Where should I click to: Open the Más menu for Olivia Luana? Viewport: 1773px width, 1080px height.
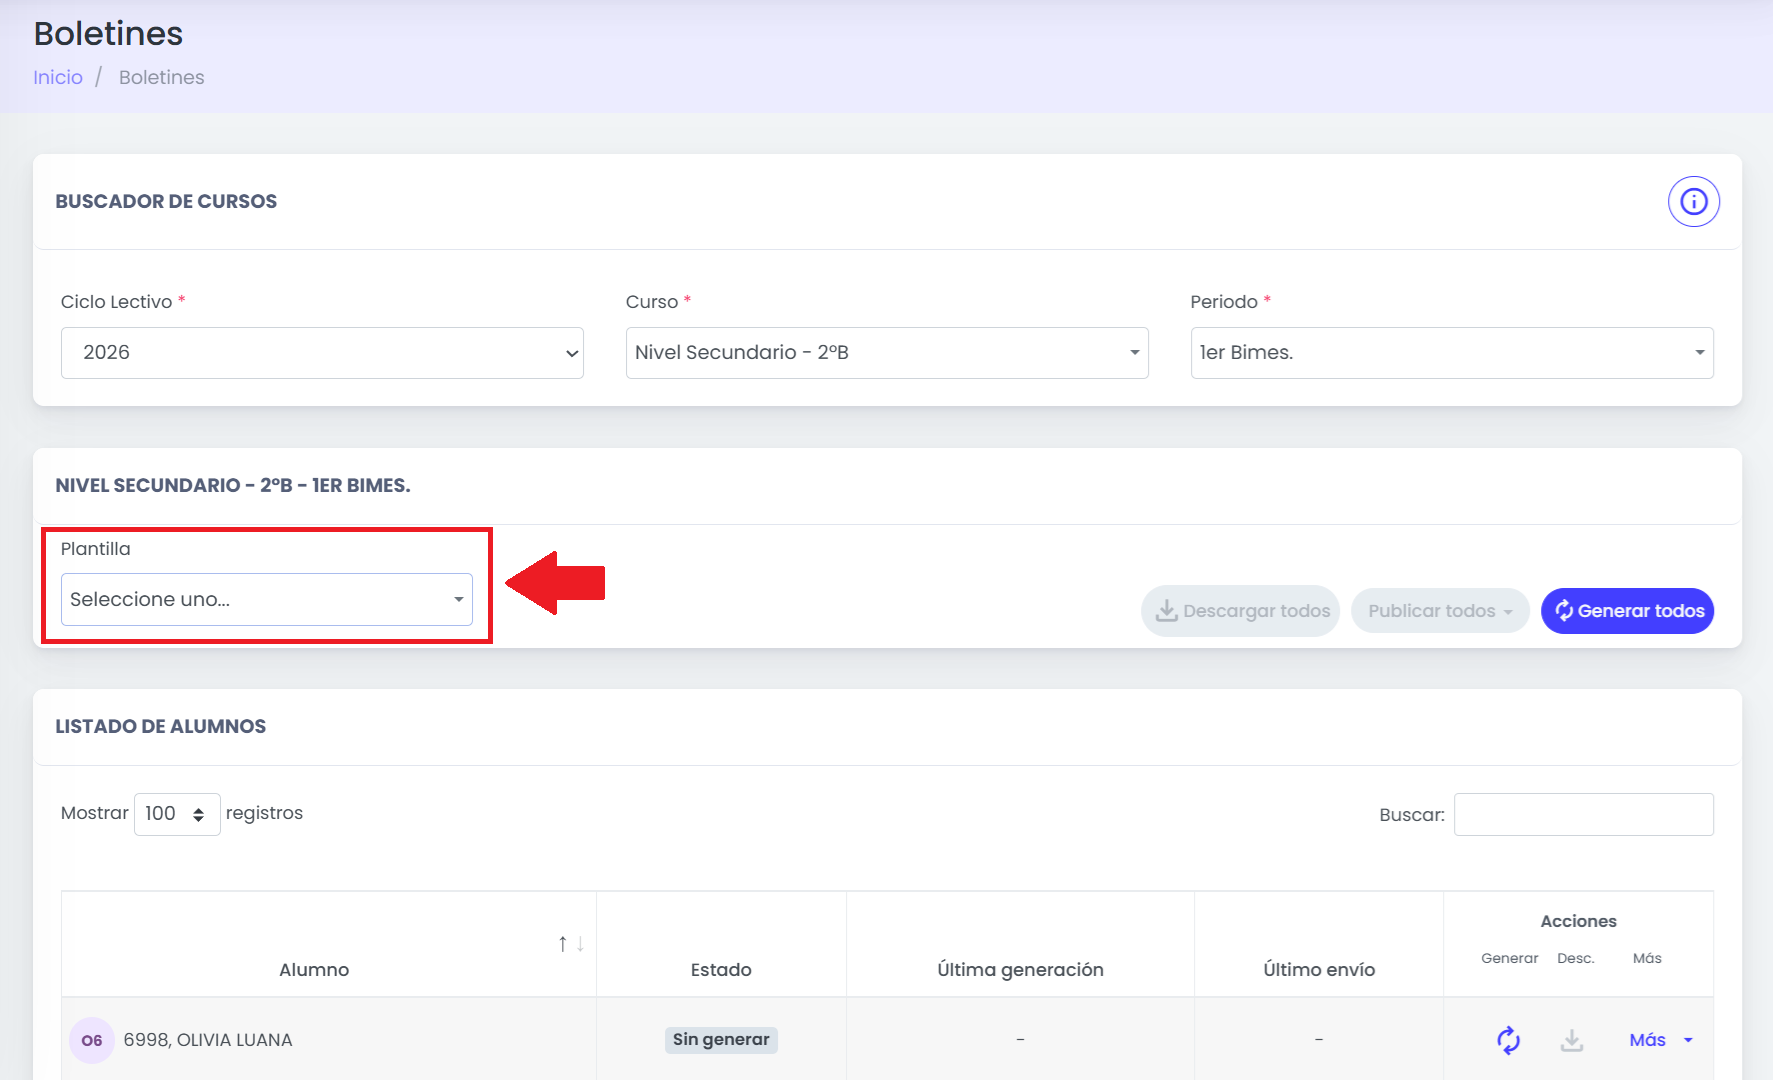(x=1660, y=1040)
